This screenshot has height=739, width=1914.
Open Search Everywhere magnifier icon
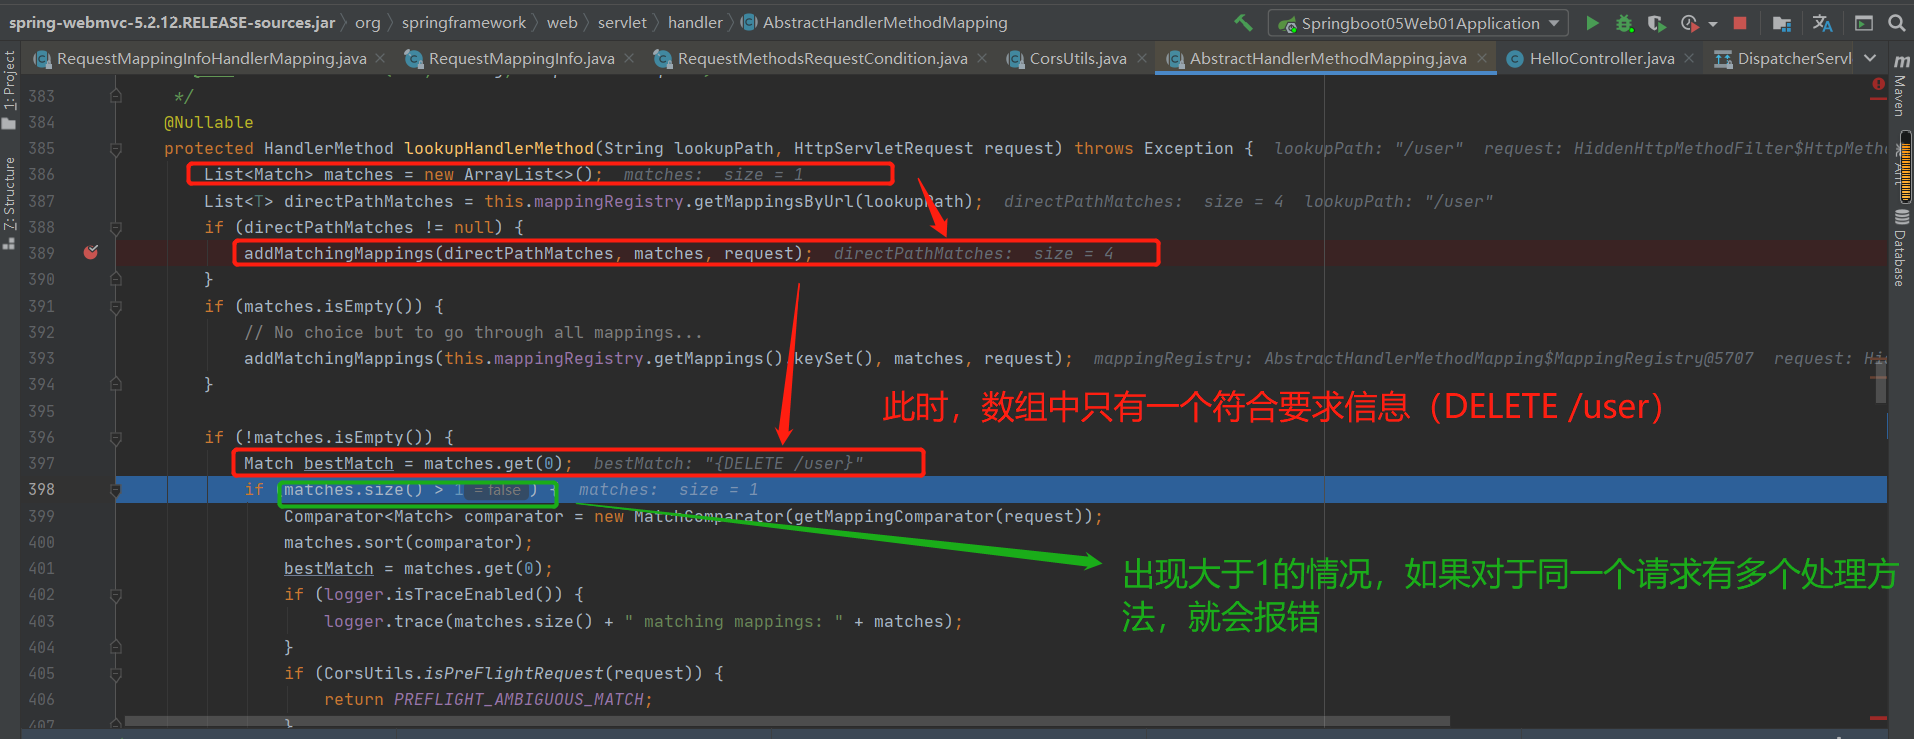pos(1896,22)
